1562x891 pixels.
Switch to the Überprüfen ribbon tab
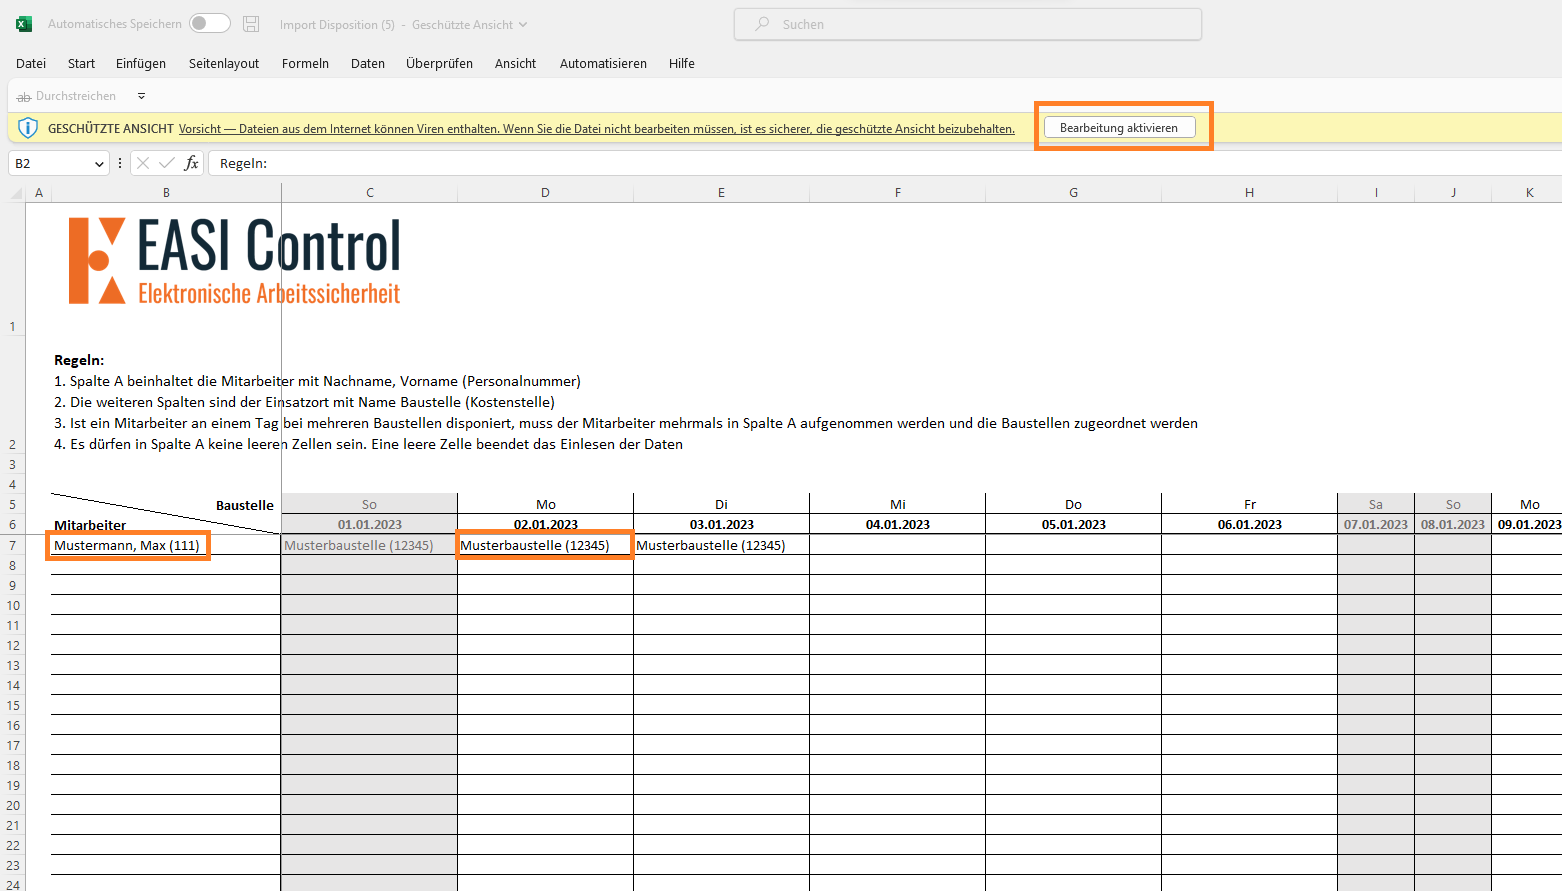[439, 63]
